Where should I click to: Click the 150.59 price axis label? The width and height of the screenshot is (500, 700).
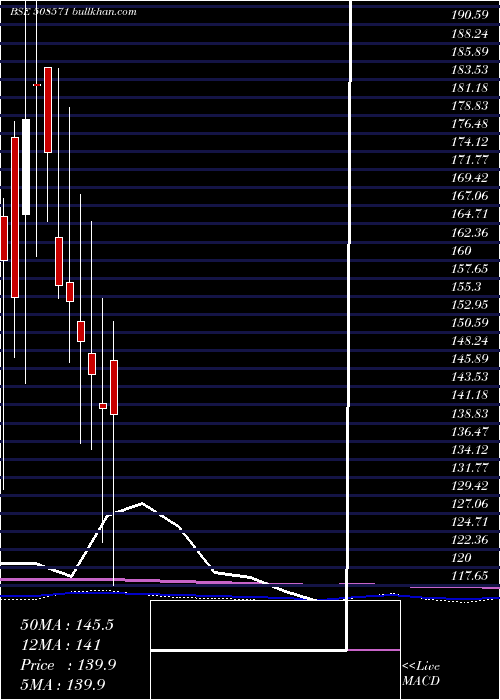(469, 322)
